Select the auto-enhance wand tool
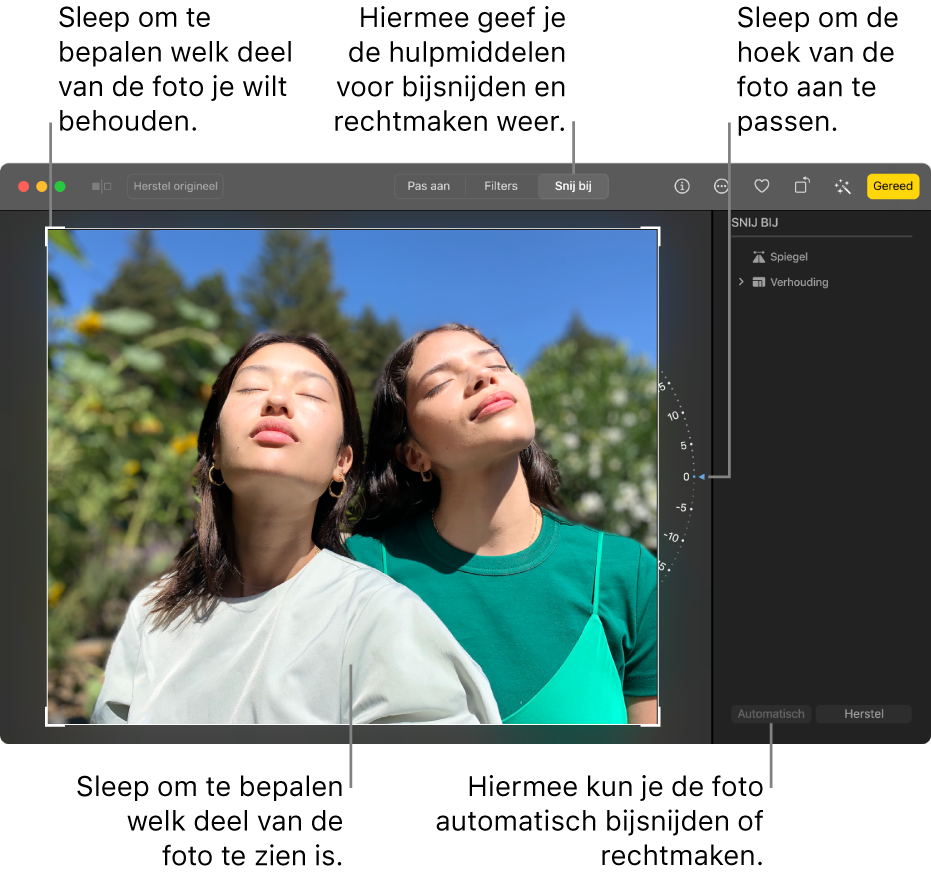The image size is (931, 878). 842,186
